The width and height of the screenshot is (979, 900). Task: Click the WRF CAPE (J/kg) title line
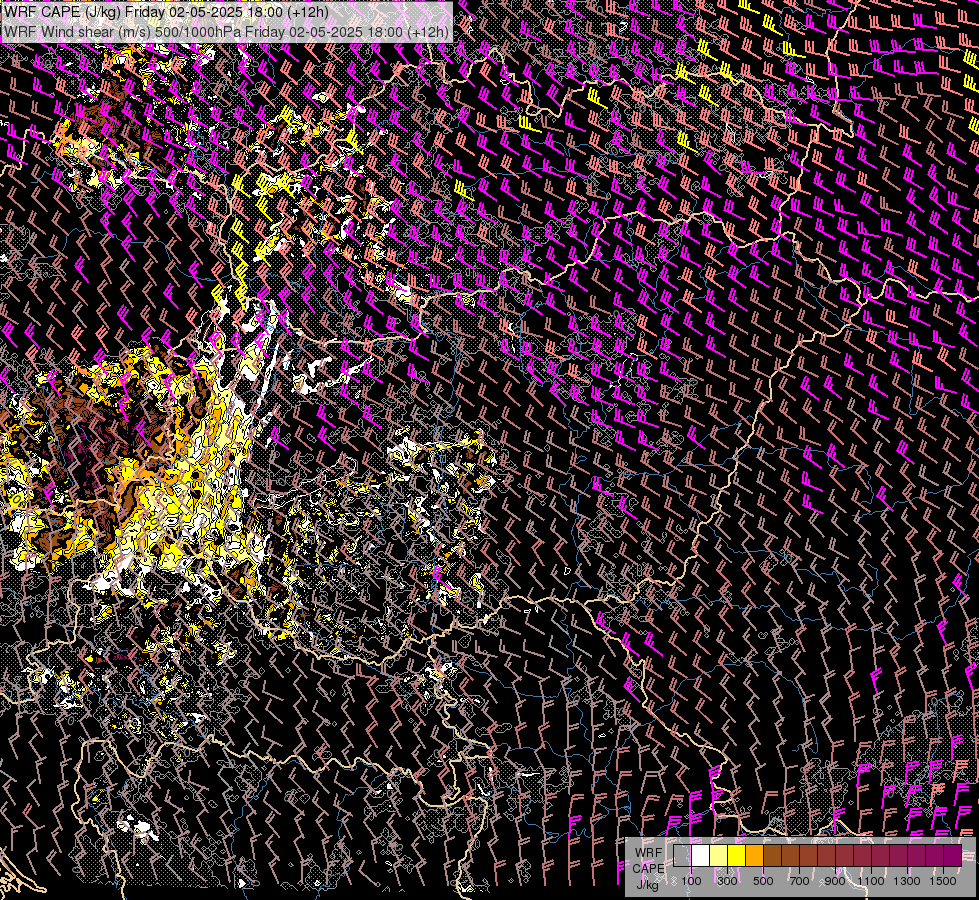166,12
